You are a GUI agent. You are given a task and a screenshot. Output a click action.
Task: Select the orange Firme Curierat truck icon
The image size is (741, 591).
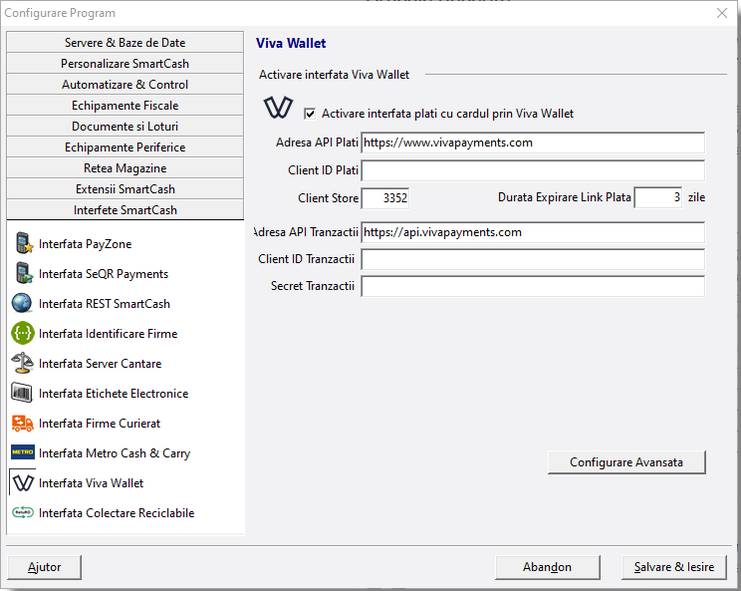point(22,423)
